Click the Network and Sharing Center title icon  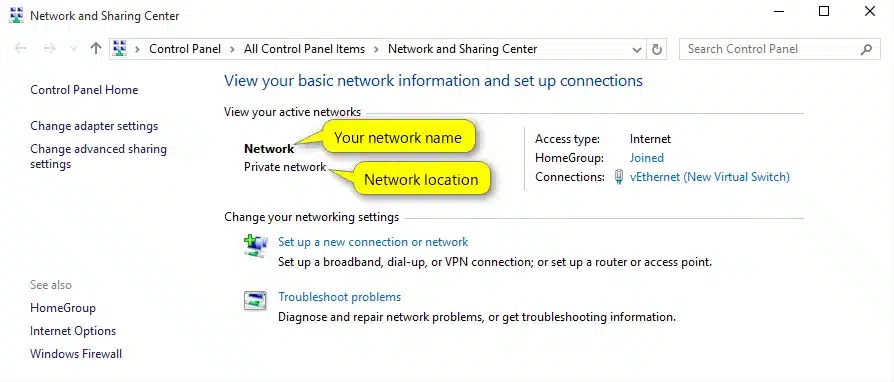16,15
